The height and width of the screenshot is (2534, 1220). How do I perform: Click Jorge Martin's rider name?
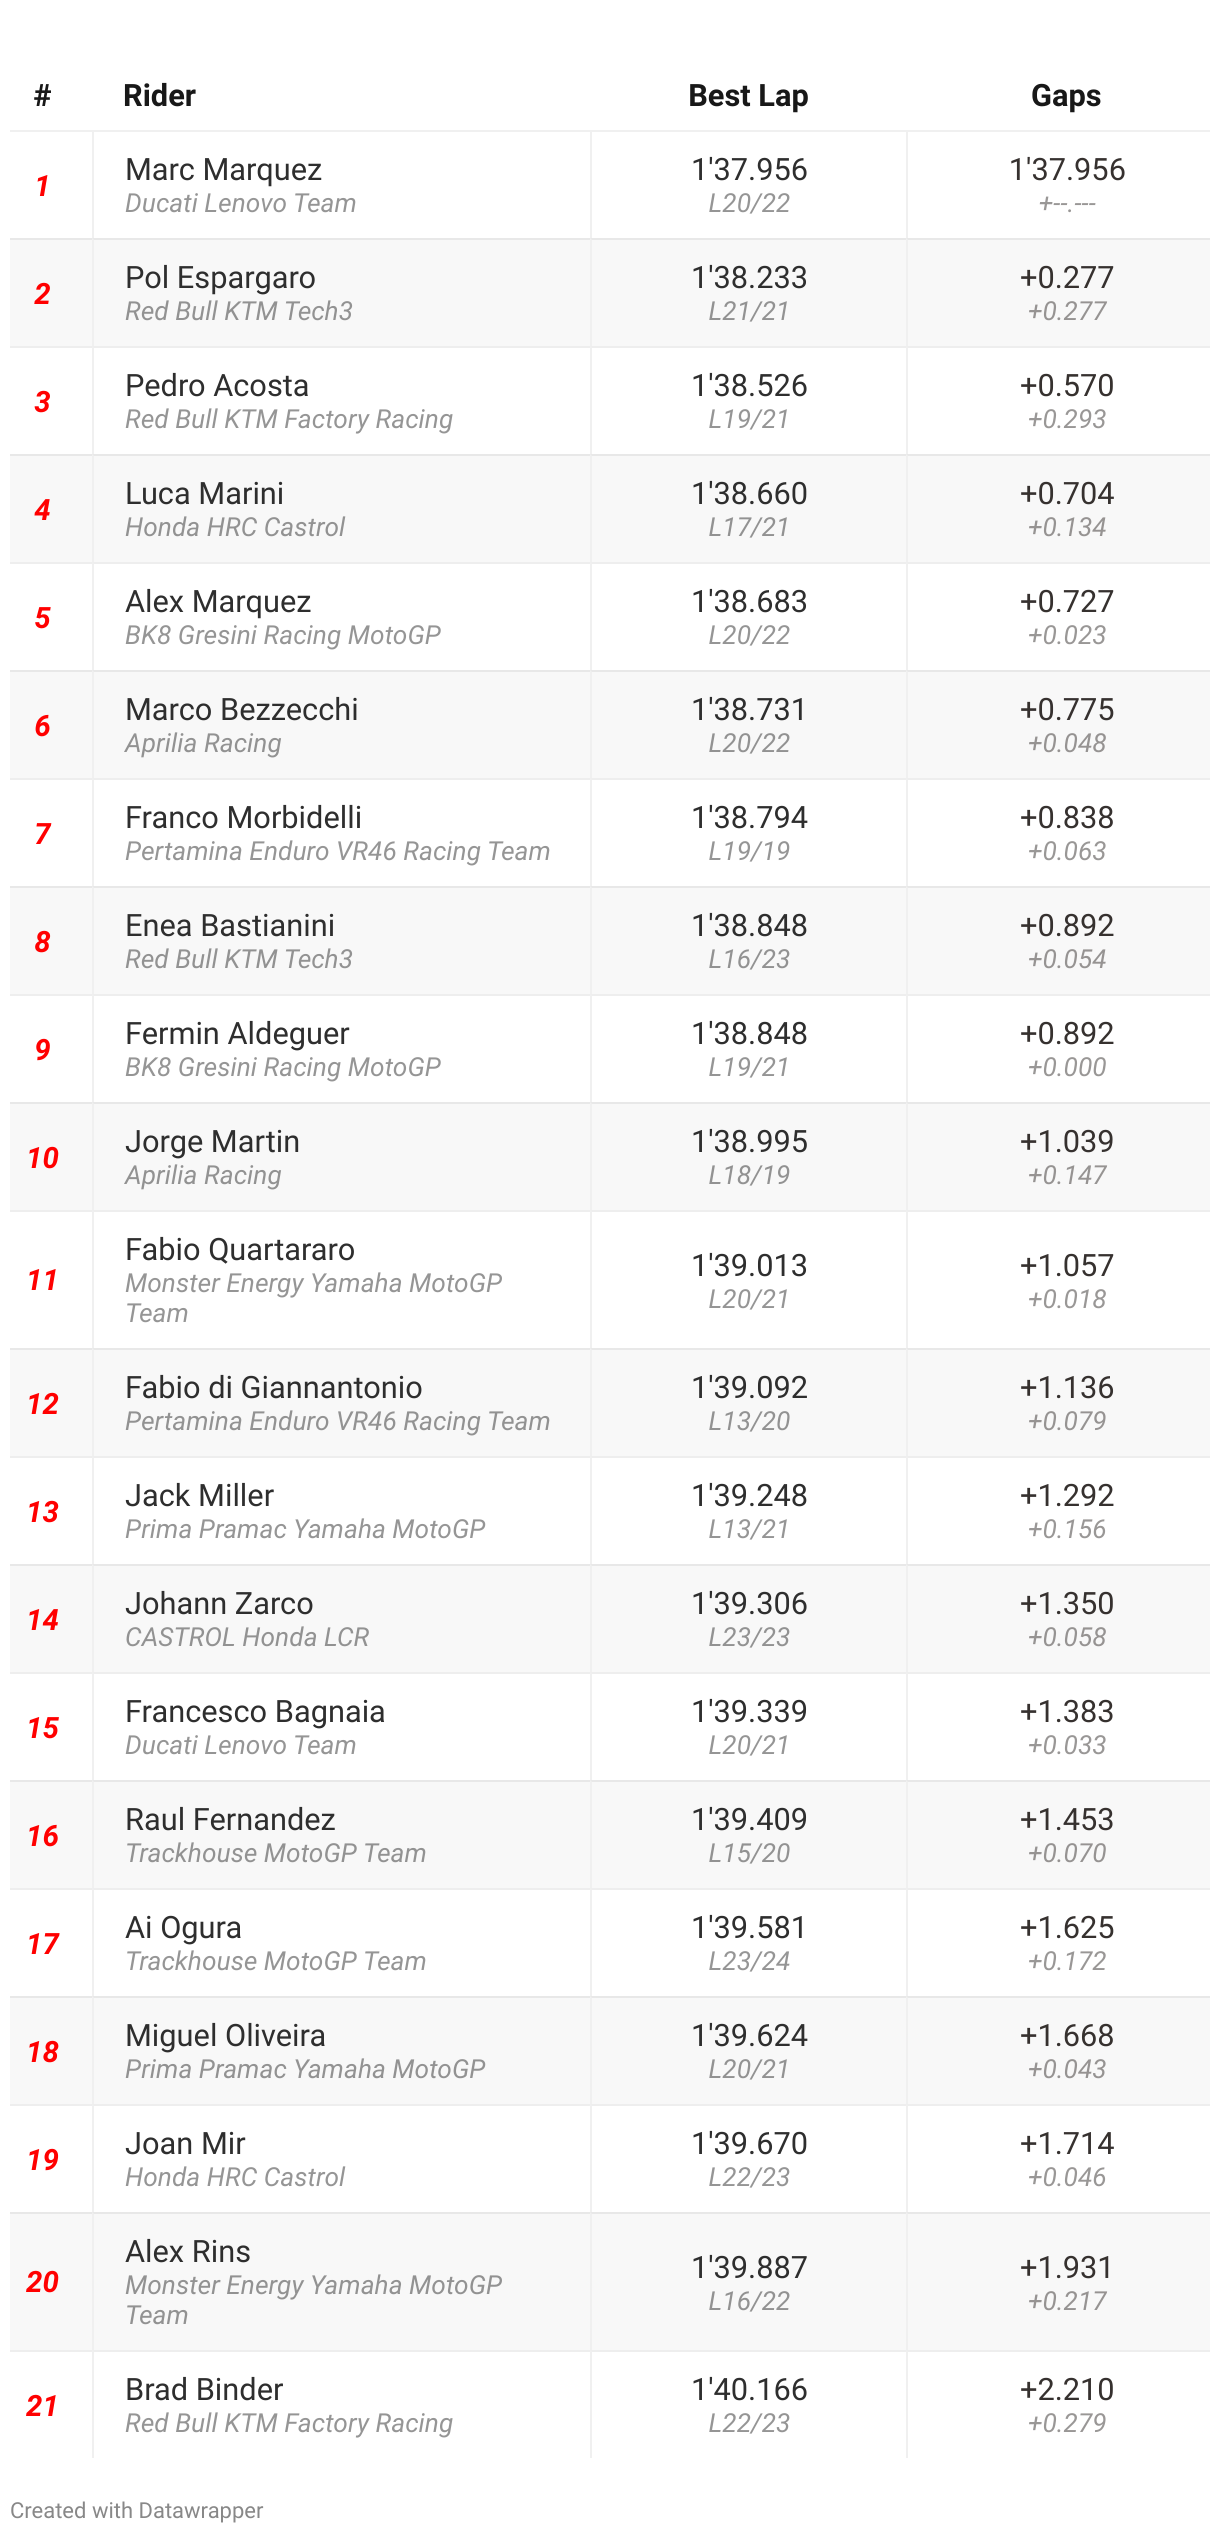[212, 1142]
